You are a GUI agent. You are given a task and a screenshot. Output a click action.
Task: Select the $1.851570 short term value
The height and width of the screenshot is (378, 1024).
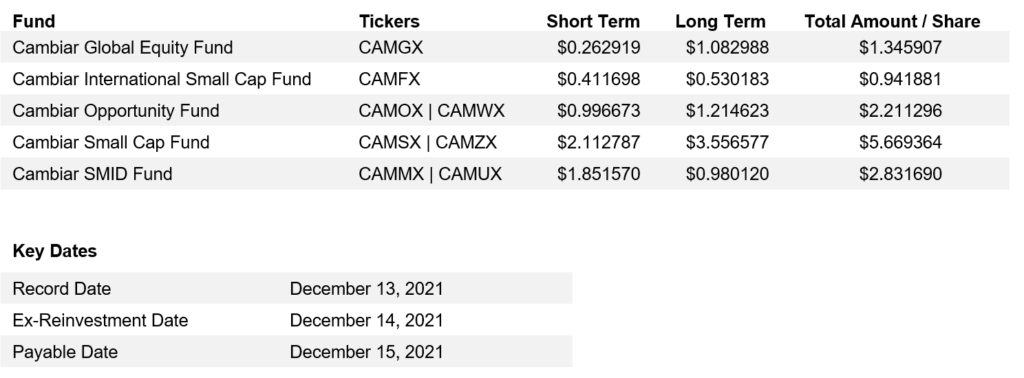599,174
